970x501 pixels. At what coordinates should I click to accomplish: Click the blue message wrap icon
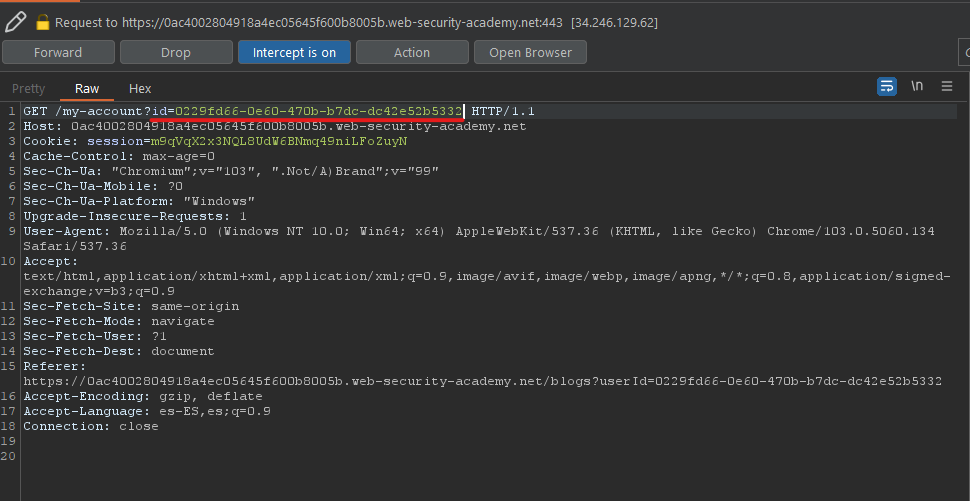pyautogui.click(x=887, y=87)
